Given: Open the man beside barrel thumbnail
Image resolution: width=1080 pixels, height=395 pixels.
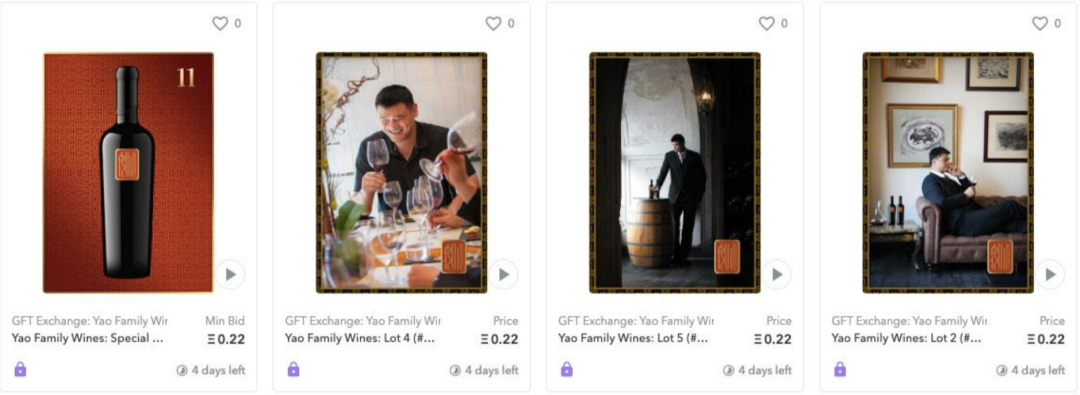Looking at the screenshot, I should coord(675,172).
